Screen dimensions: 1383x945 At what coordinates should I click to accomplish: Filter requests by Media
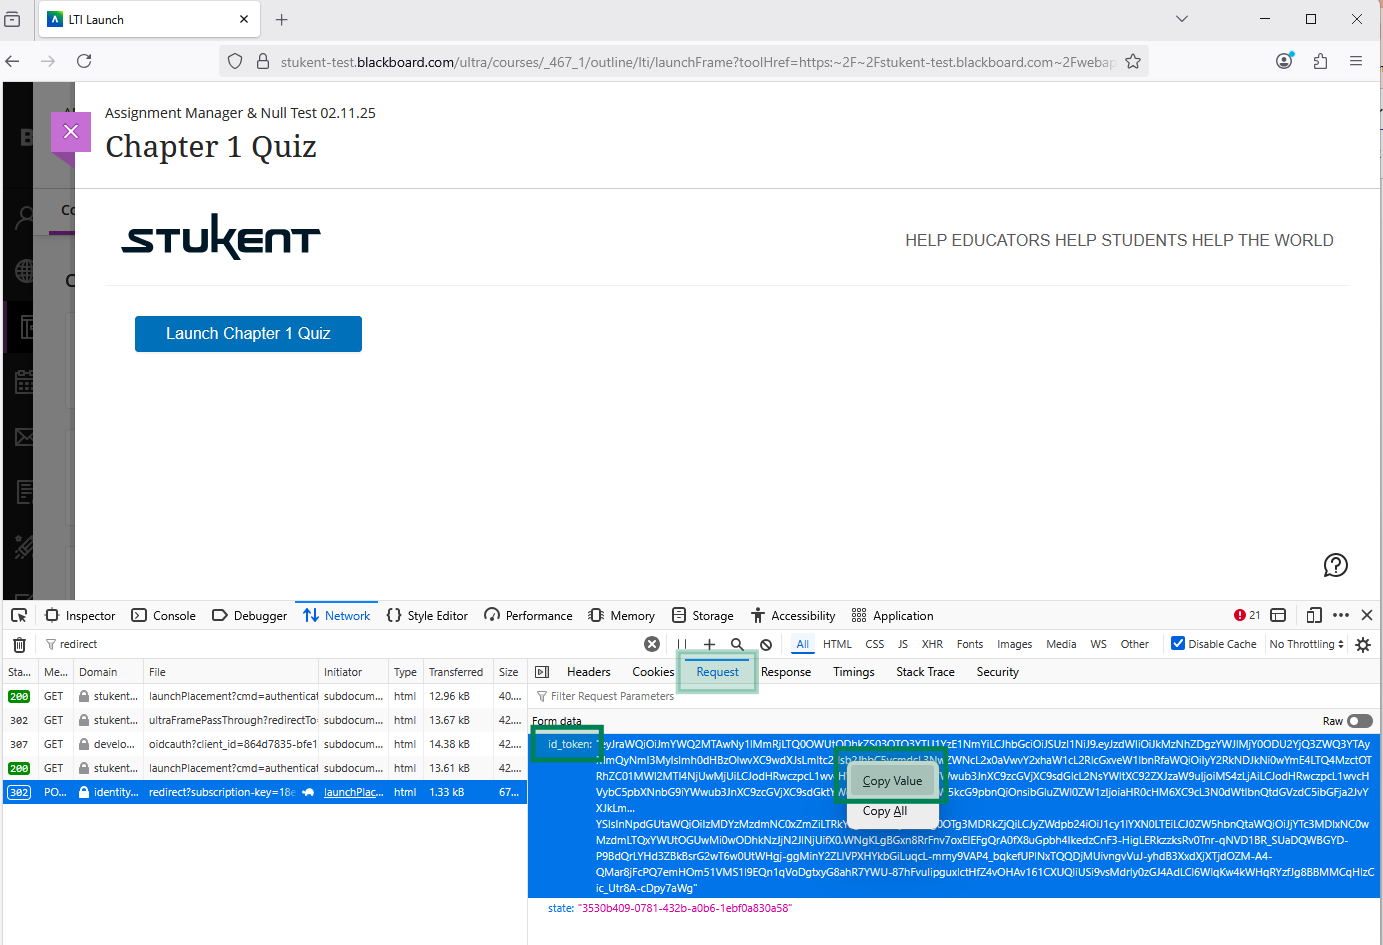click(x=1061, y=644)
